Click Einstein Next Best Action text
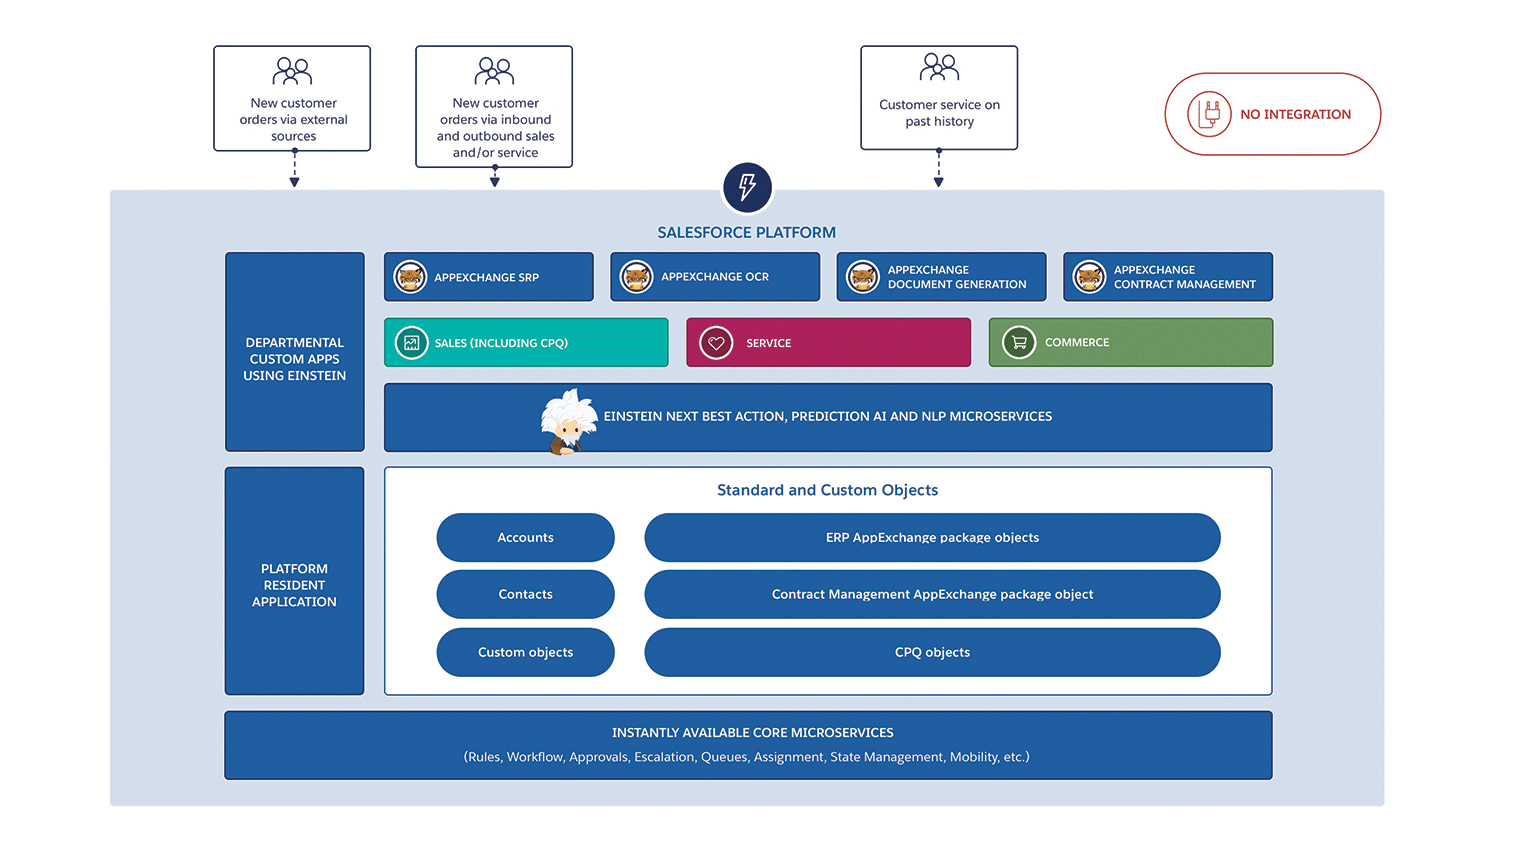 [x=828, y=416]
